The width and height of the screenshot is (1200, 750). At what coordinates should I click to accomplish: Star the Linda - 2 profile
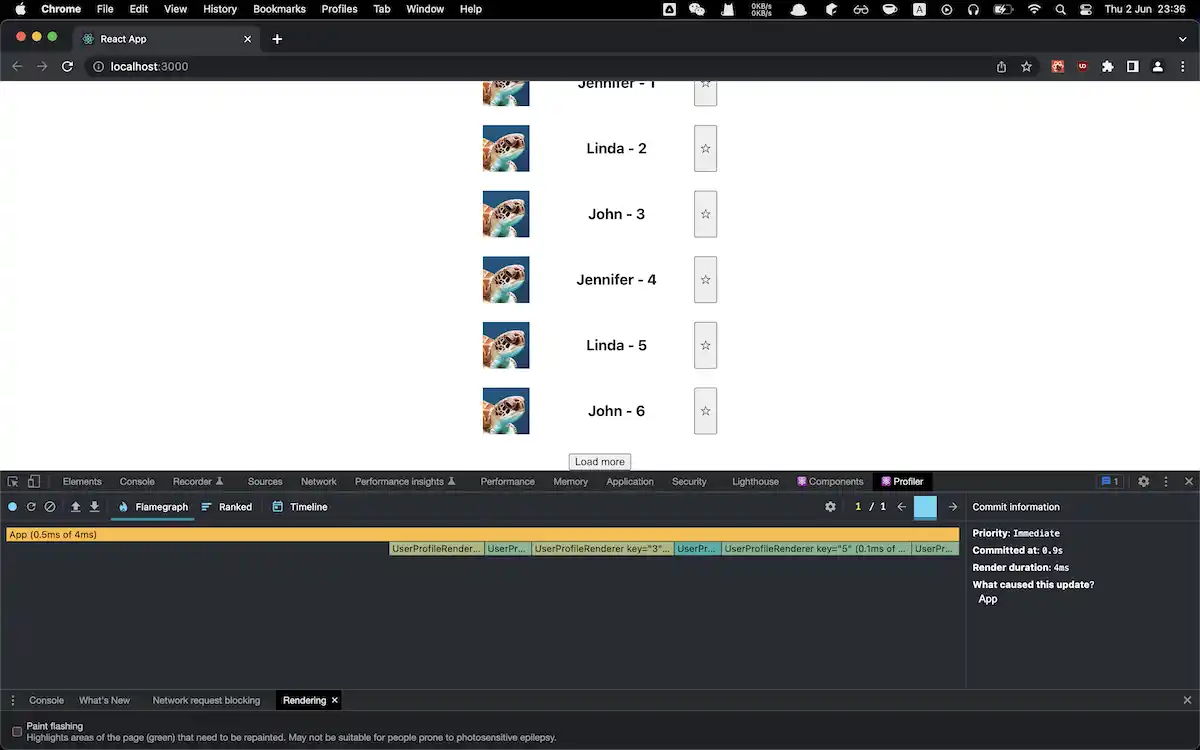coord(705,148)
